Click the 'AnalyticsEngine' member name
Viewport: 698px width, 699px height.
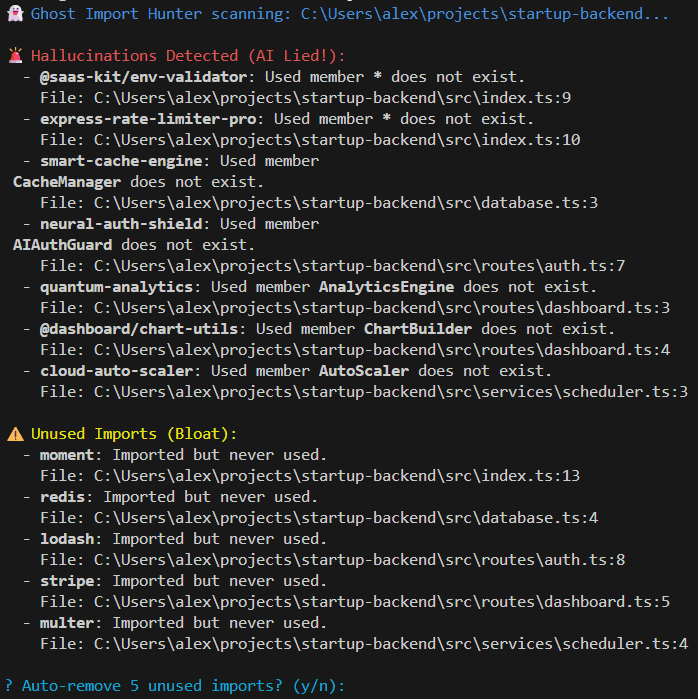point(386,287)
